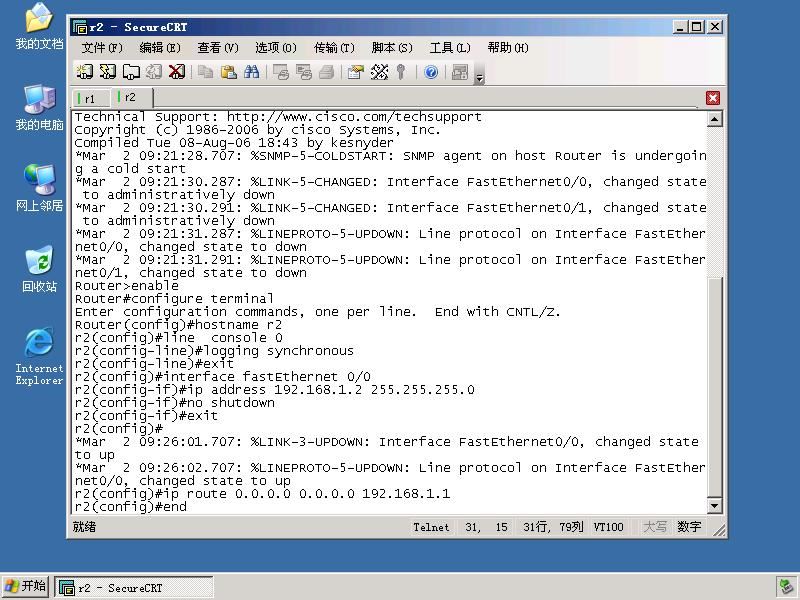Click the greyed Reconnect icon
Screen dimensions: 800x600
point(154,72)
